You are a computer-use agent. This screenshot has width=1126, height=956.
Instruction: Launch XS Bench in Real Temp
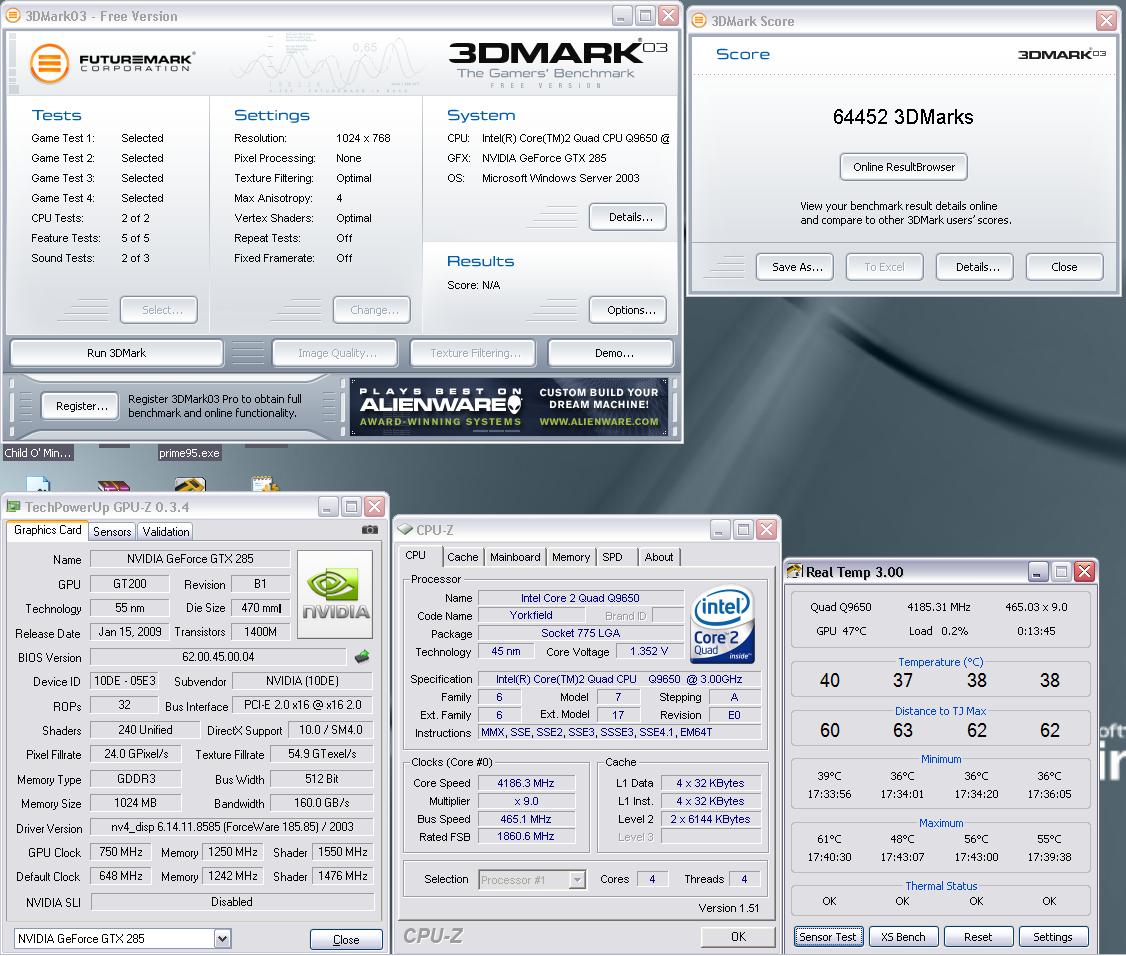pyautogui.click(x=903, y=937)
